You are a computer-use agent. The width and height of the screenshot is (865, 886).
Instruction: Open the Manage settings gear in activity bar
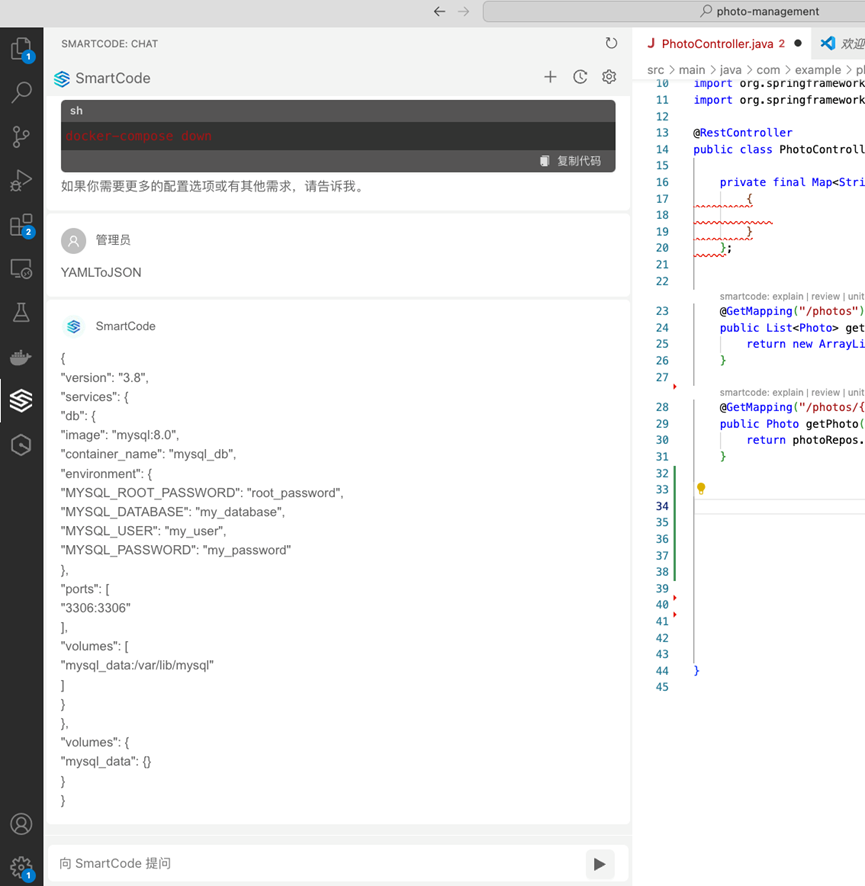tap(21, 867)
